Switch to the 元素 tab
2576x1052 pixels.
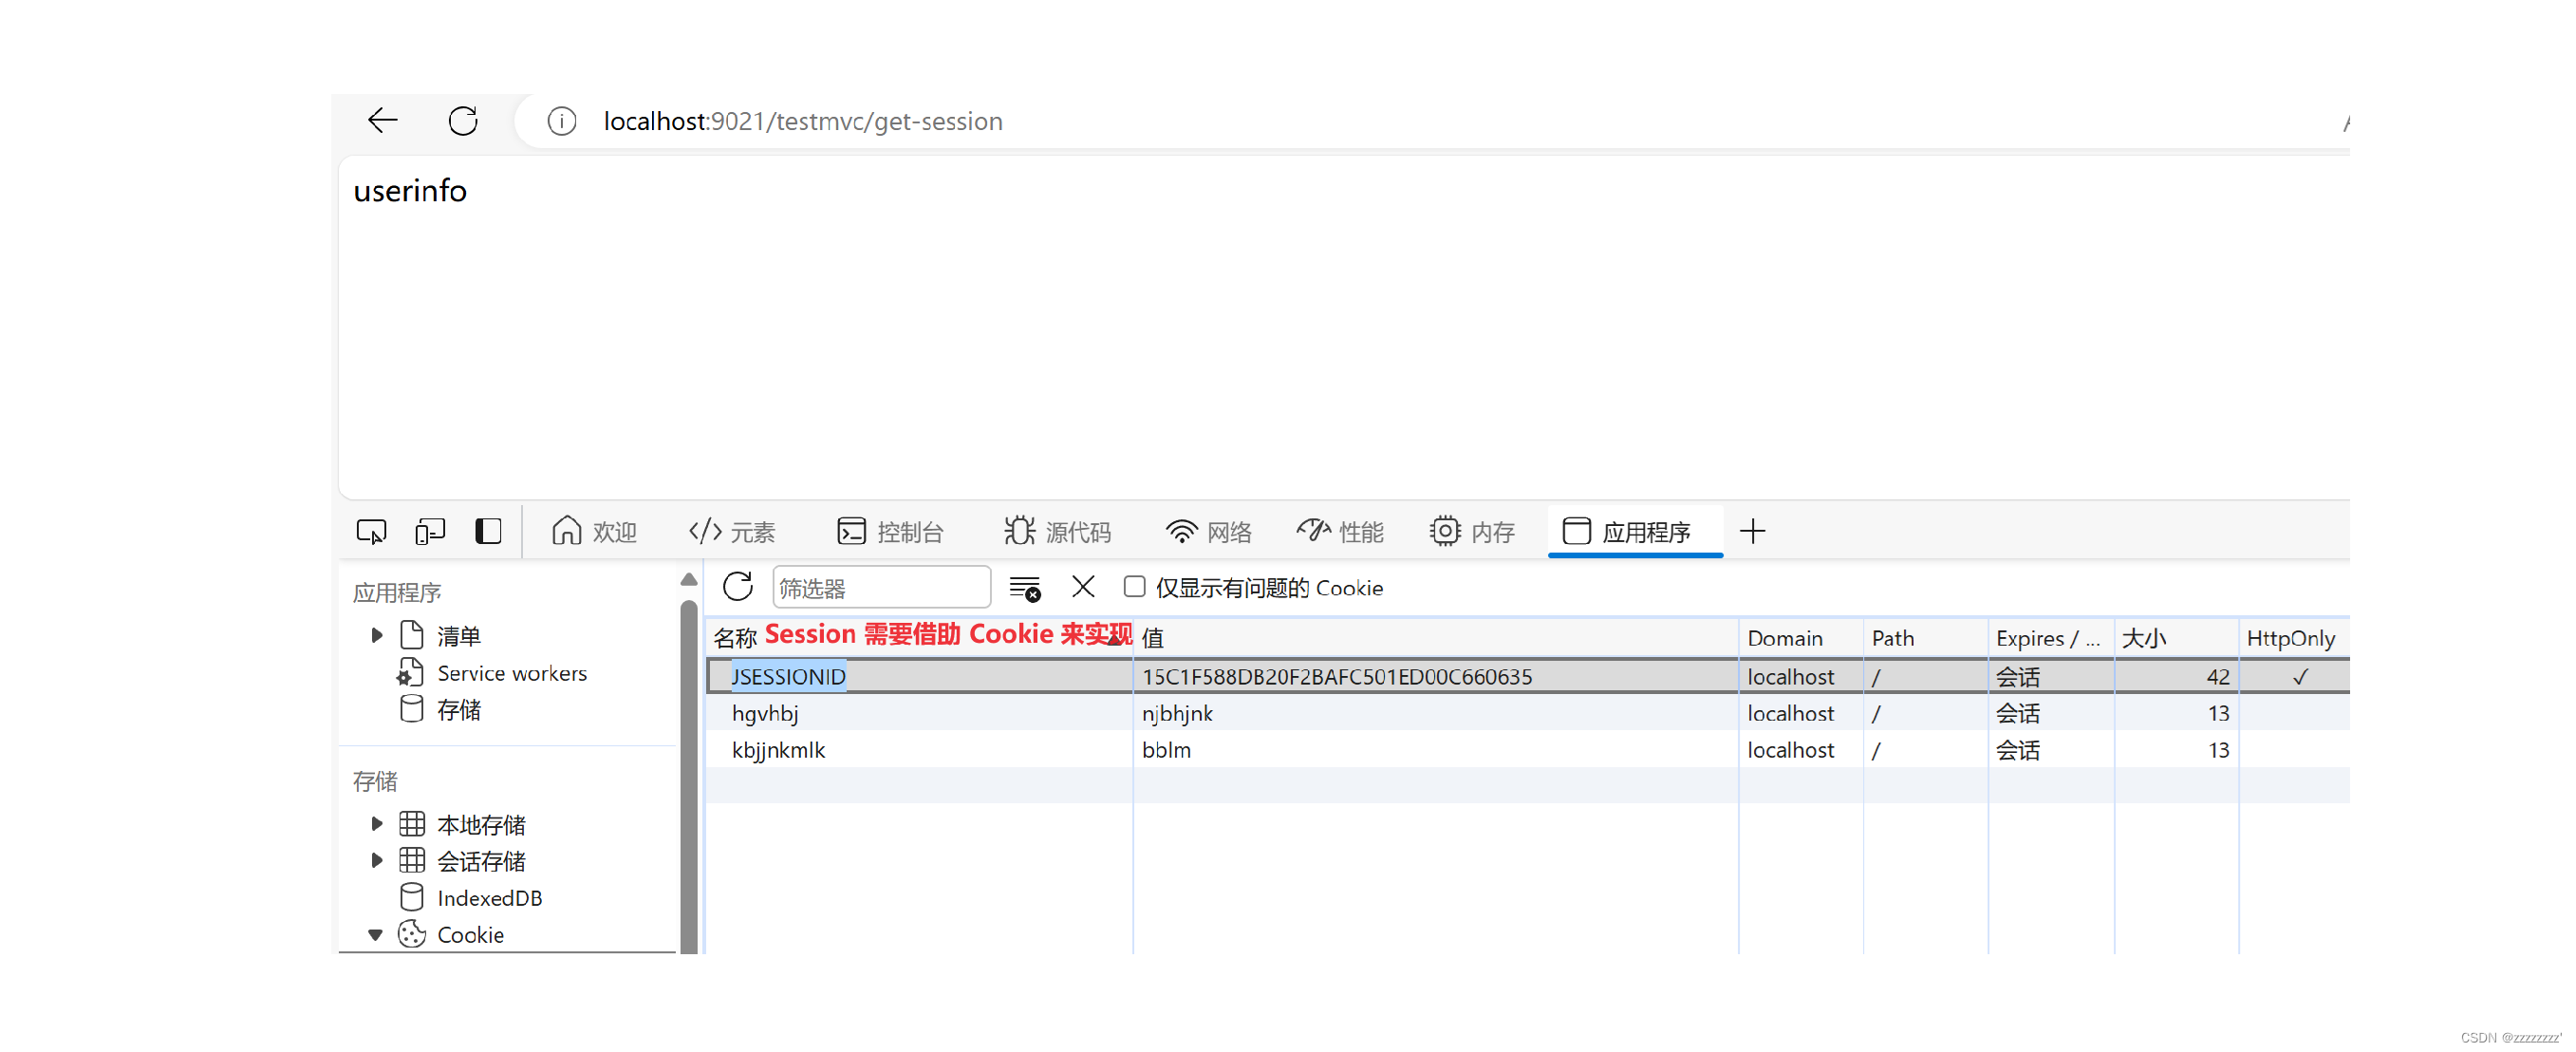point(732,531)
